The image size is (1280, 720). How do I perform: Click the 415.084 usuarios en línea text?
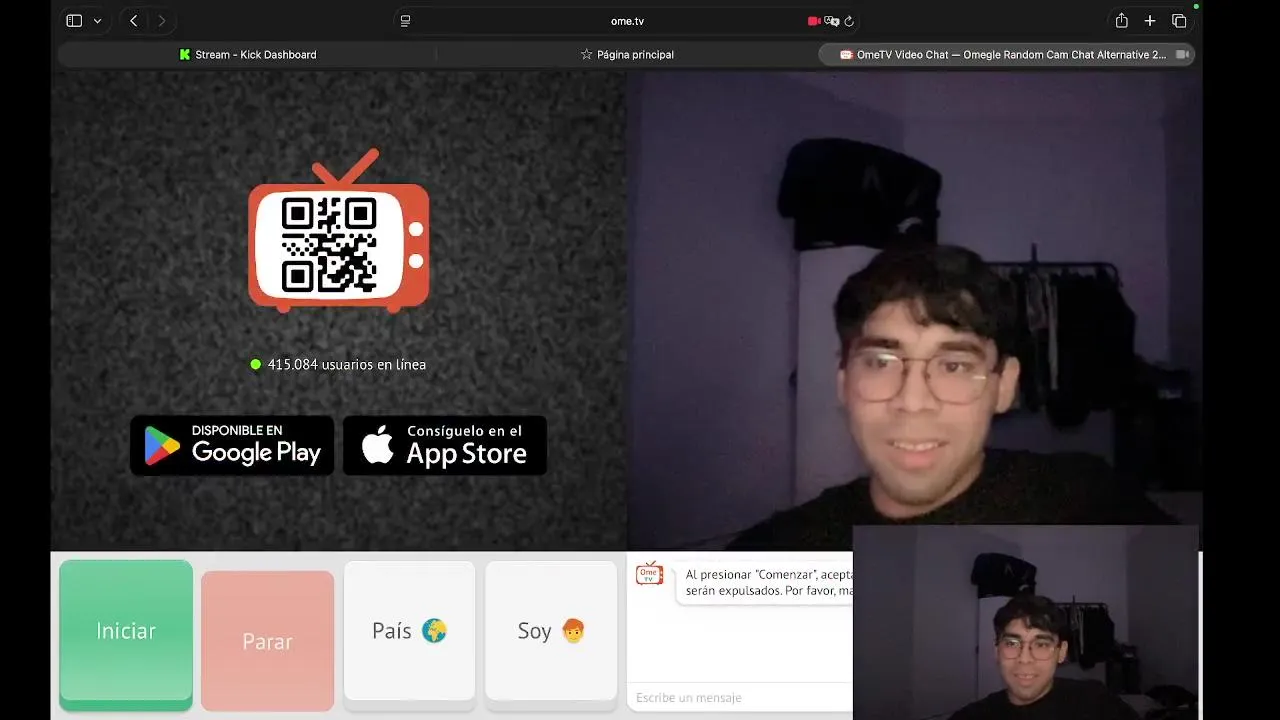(346, 365)
